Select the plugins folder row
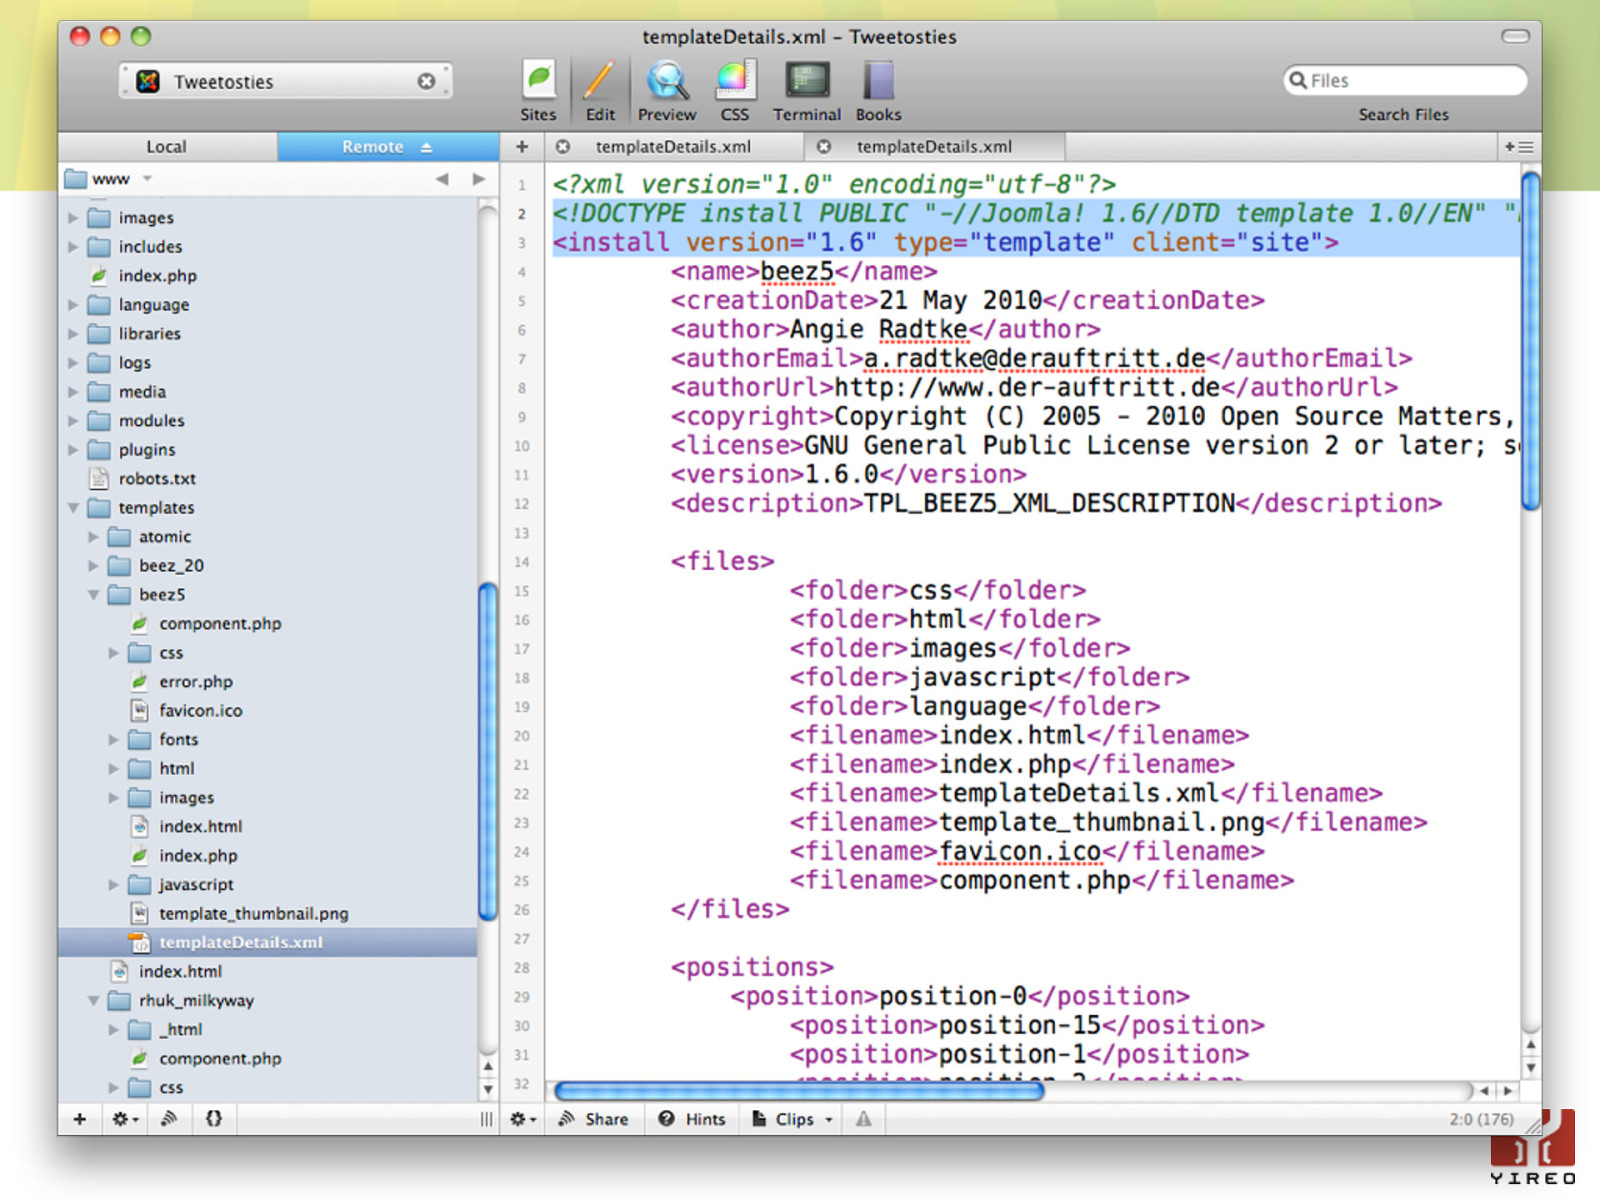The height and width of the screenshot is (1200, 1600). click(268, 450)
